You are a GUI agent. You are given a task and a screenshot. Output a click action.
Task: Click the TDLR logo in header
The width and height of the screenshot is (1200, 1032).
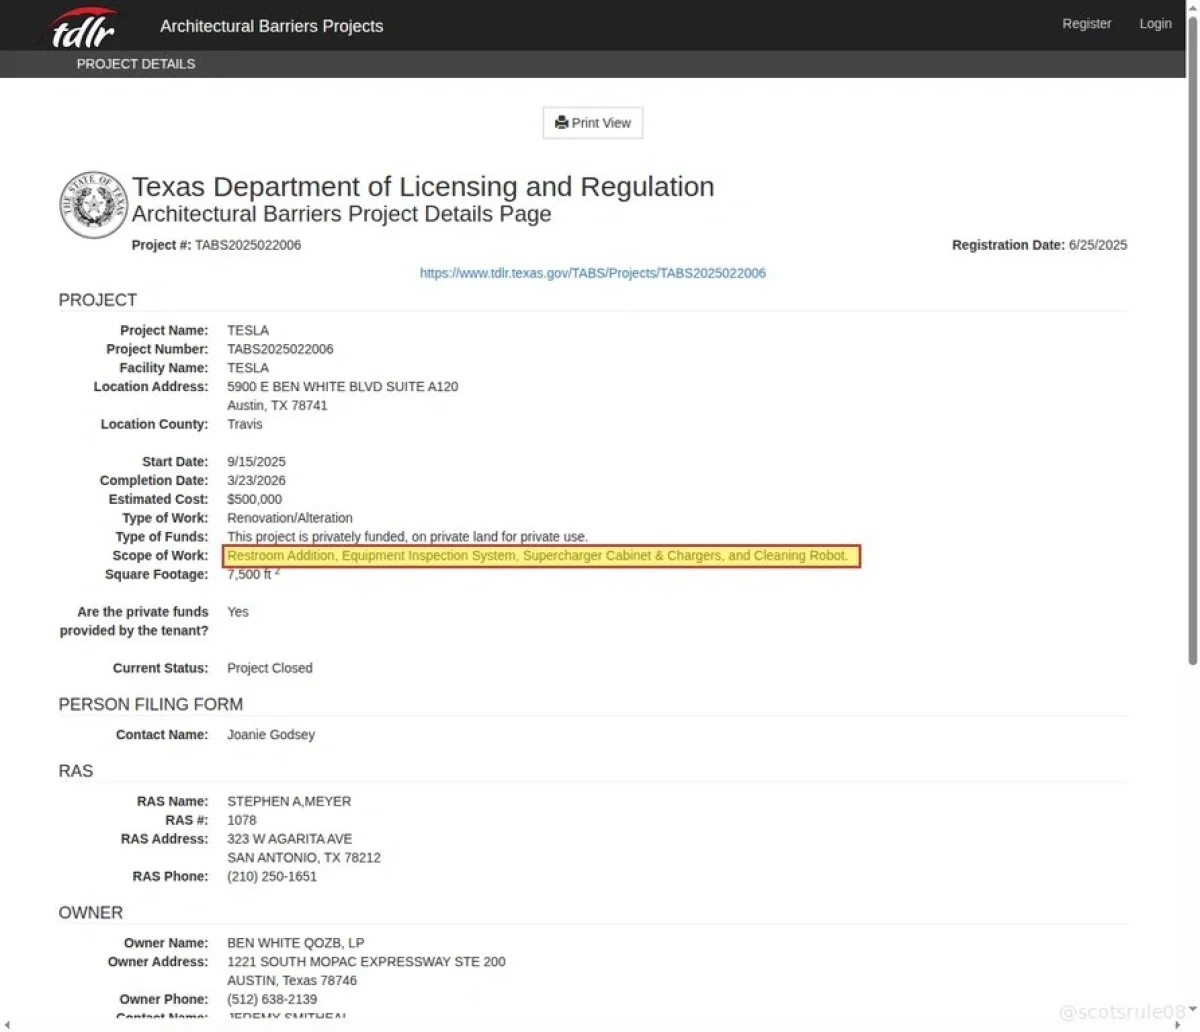[82, 27]
